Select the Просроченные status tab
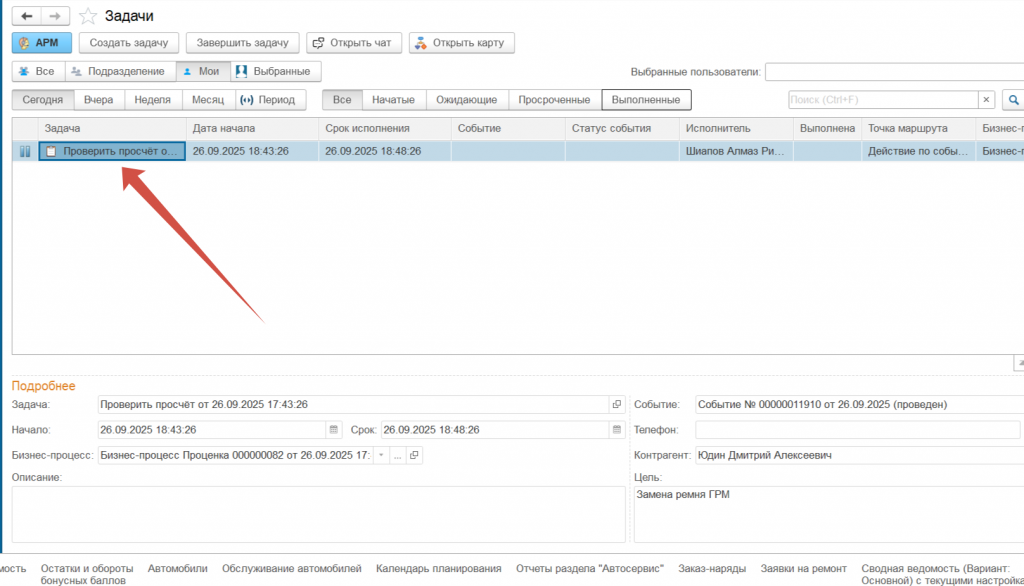1024x586 pixels. 554,100
